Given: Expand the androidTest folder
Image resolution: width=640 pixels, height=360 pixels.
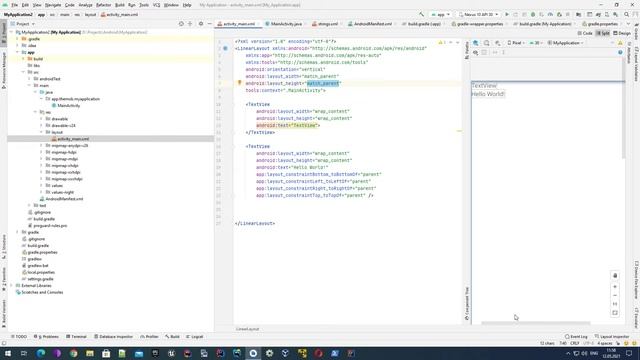Looking at the screenshot, I should (x=30, y=79).
